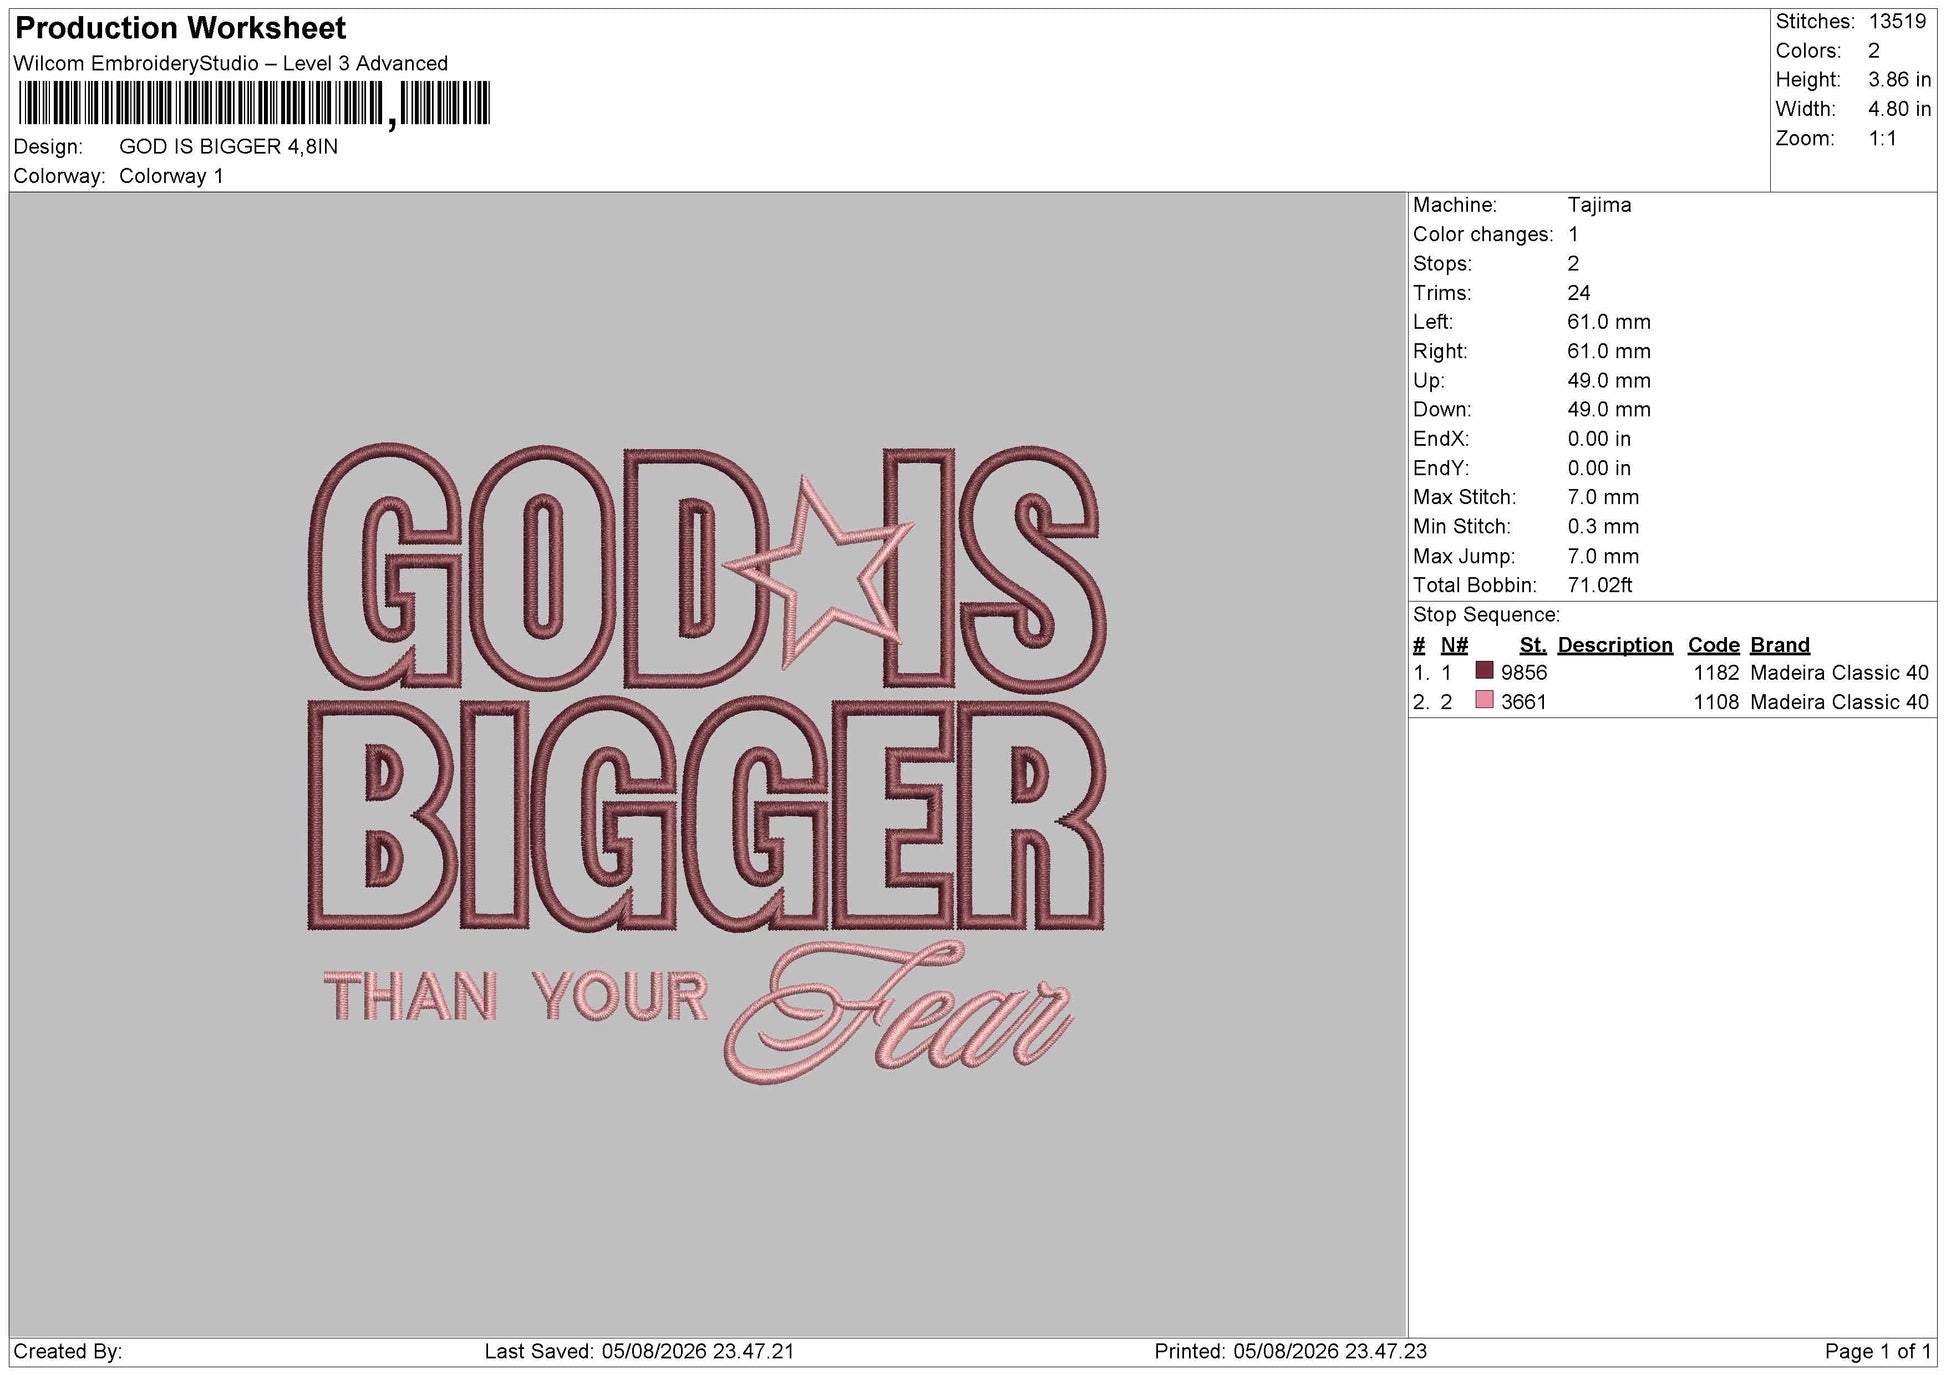Click the Min Stitch value 0.3 mm

[x=1603, y=526]
